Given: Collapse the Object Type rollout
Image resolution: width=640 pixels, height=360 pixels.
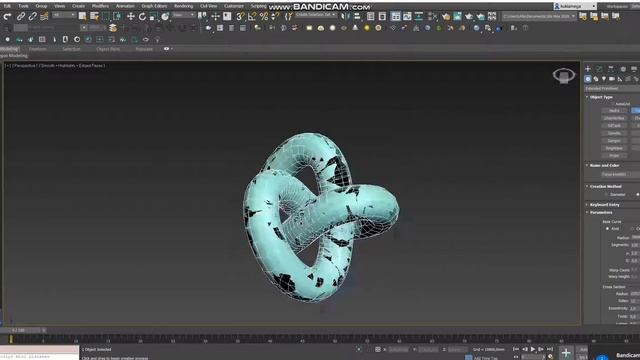Looking at the screenshot, I should pyautogui.click(x=601, y=97).
